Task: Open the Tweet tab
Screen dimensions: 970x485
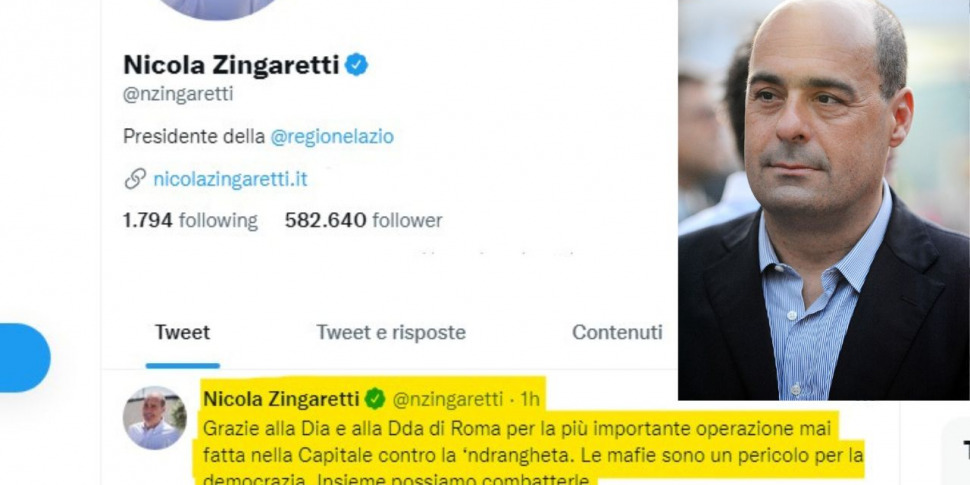Action: (182, 332)
